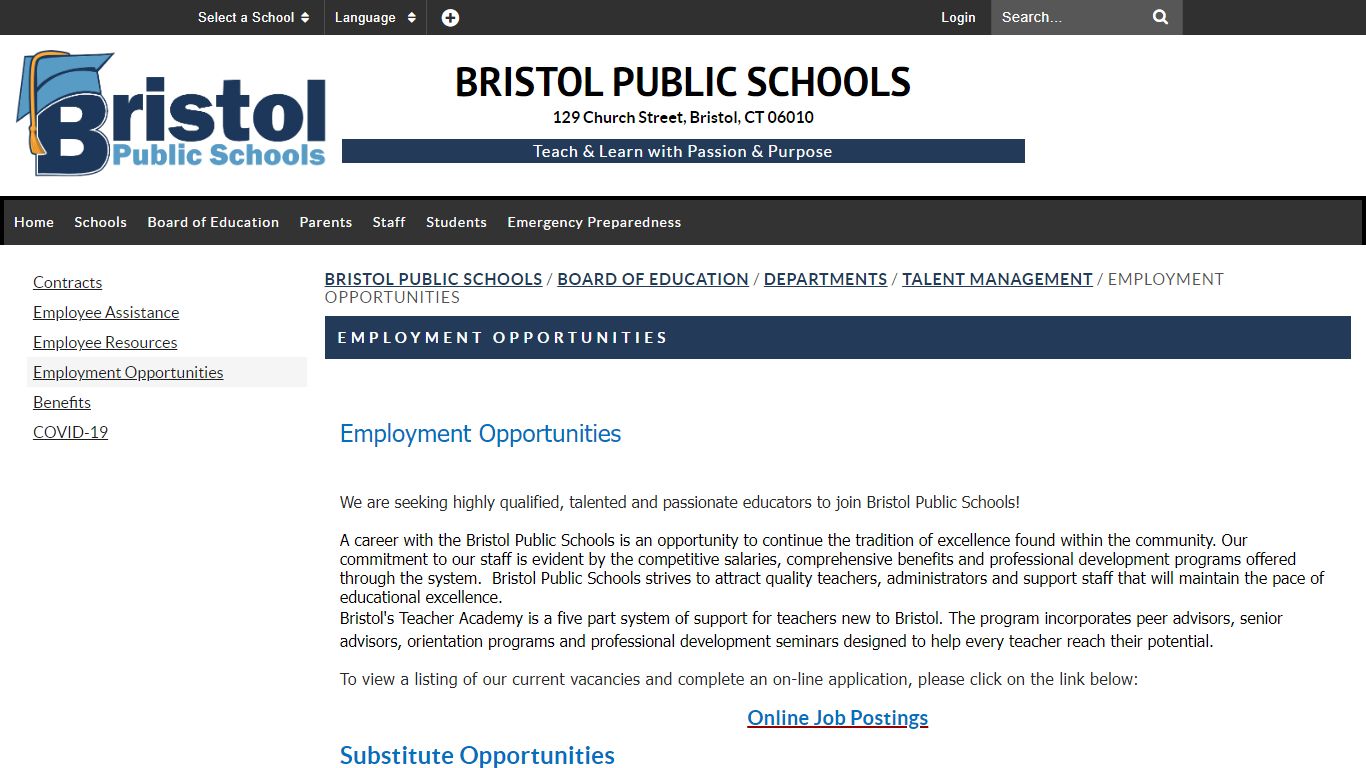The width and height of the screenshot is (1366, 768).
Task: Click Departments breadcrumb link
Action: (x=825, y=279)
